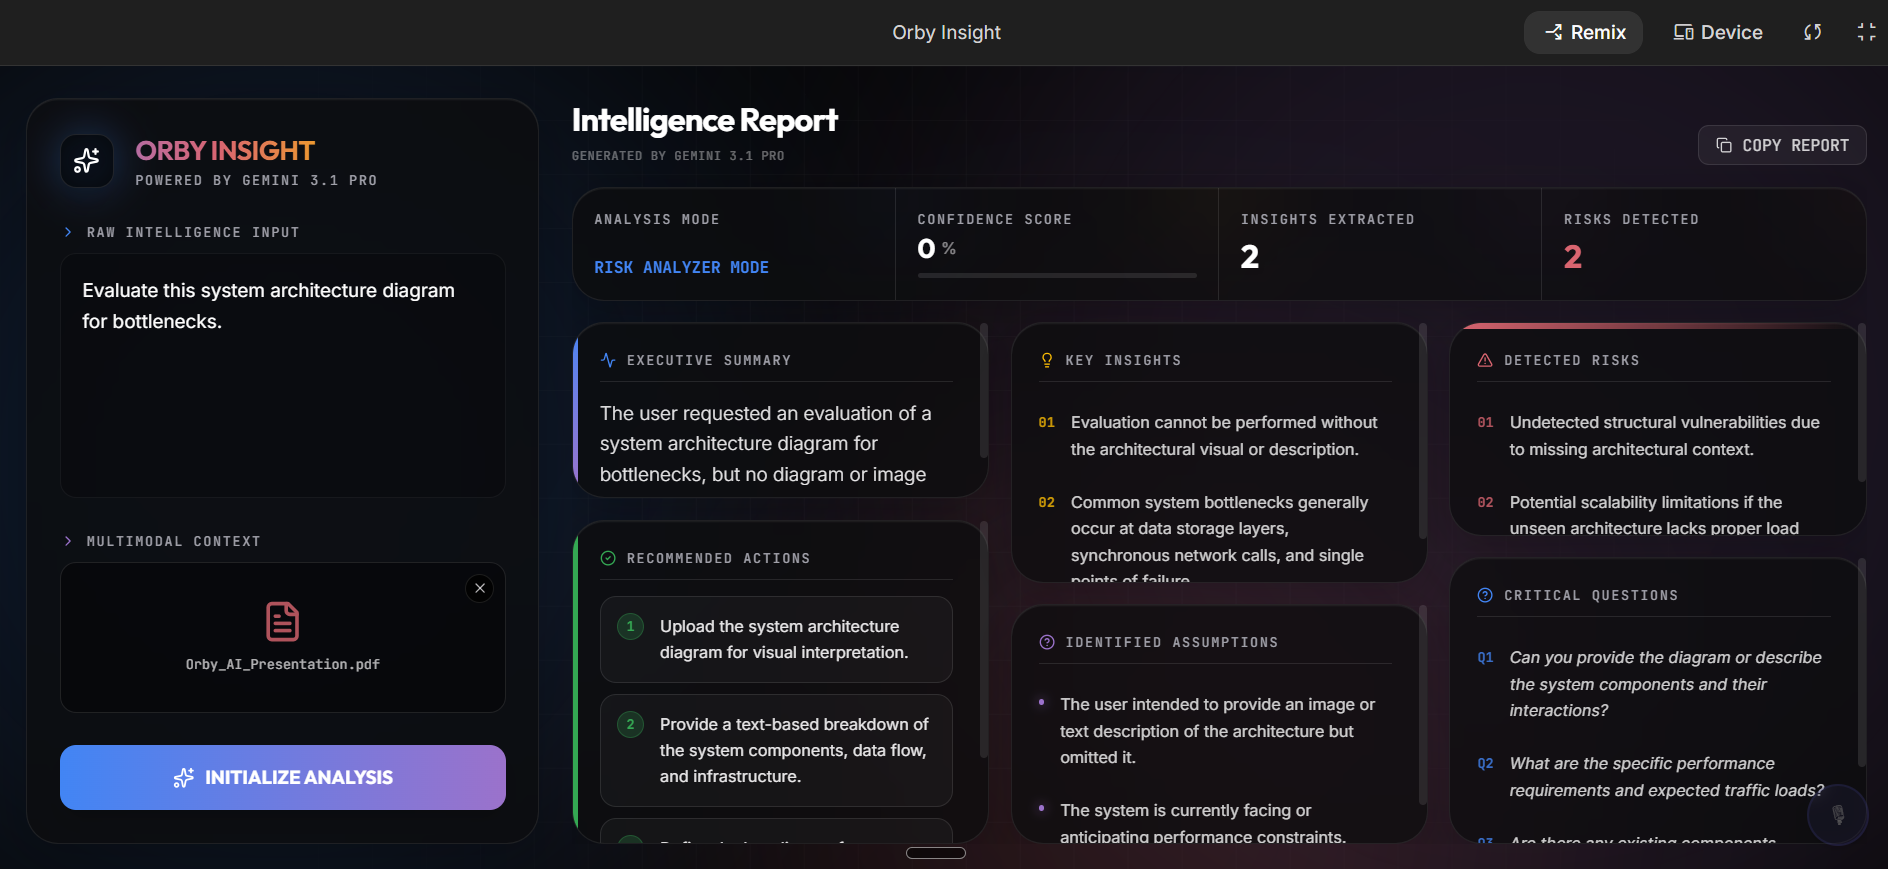
Task: Click the green number 2 badge
Action: pyautogui.click(x=630, y=724)
